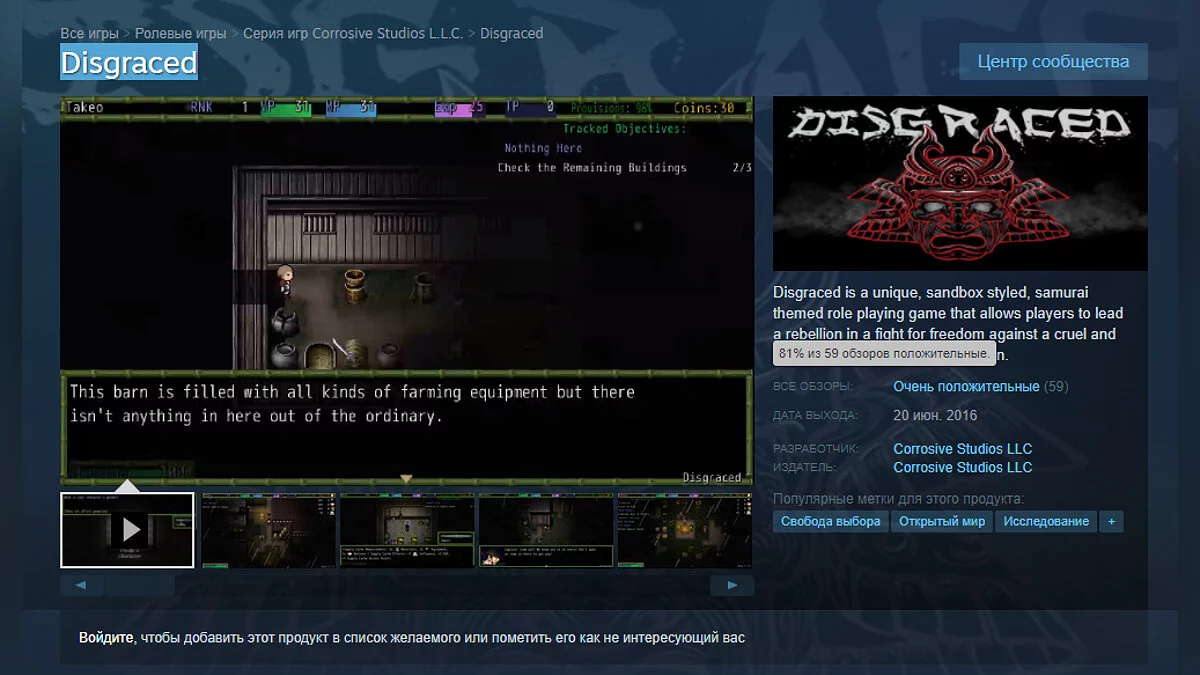Select the fourth screenshot thumbnail
The image size is (1200, 675).
pos(545,530)
